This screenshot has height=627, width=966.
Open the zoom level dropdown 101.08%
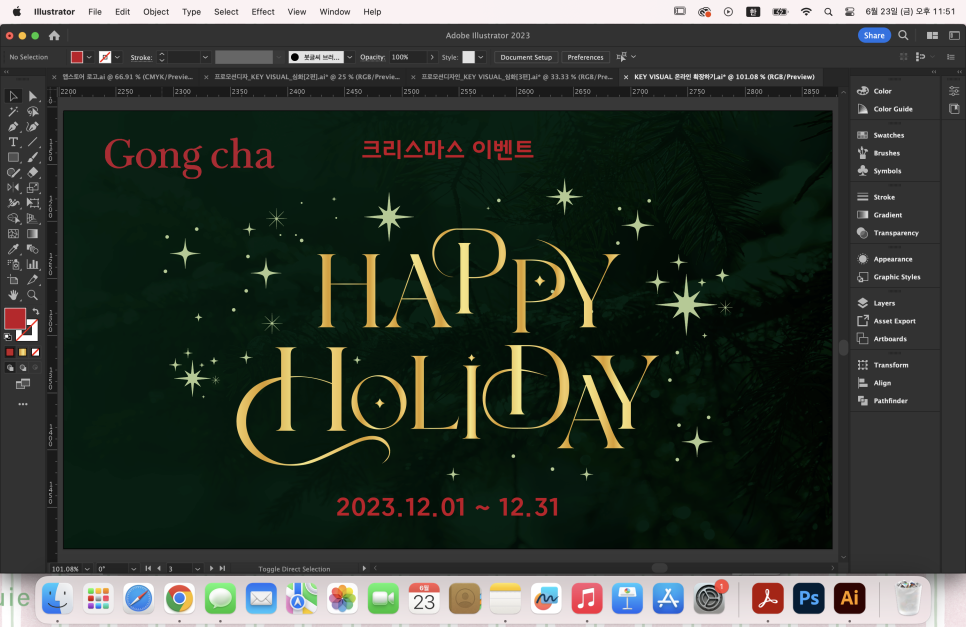click(x=87, y=568)
